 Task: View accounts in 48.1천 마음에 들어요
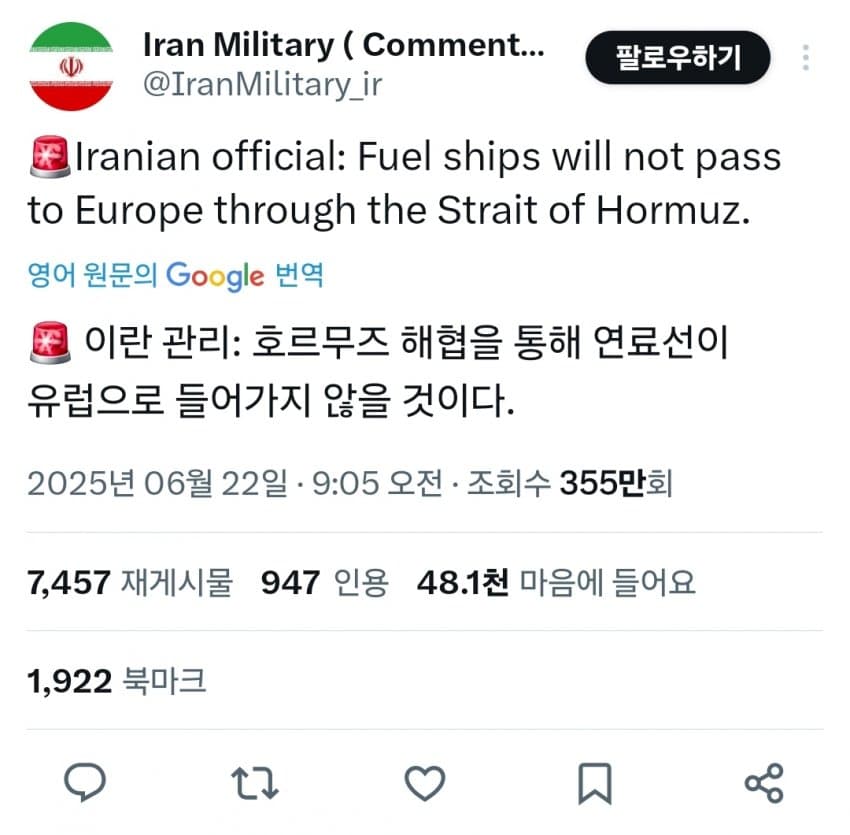555,582
